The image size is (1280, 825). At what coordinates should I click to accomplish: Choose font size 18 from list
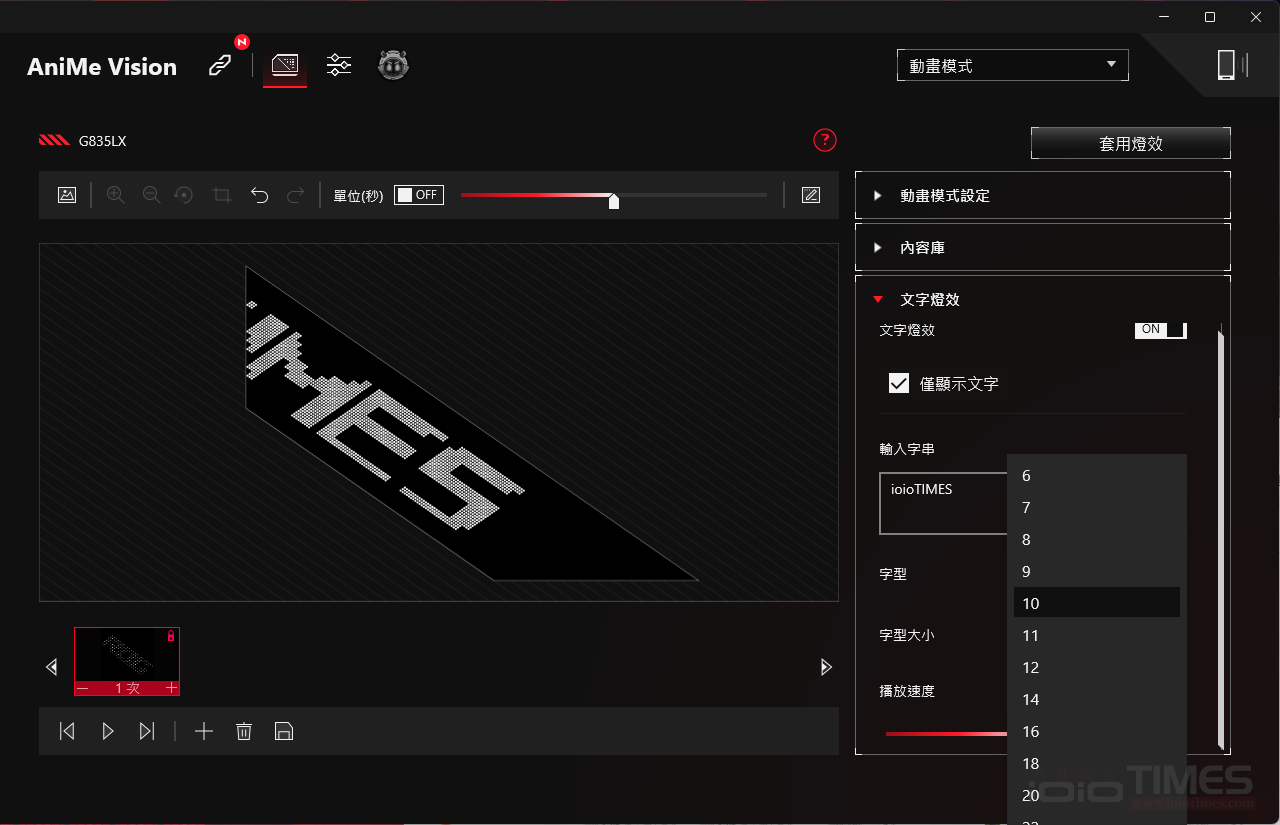(1097, 764)
